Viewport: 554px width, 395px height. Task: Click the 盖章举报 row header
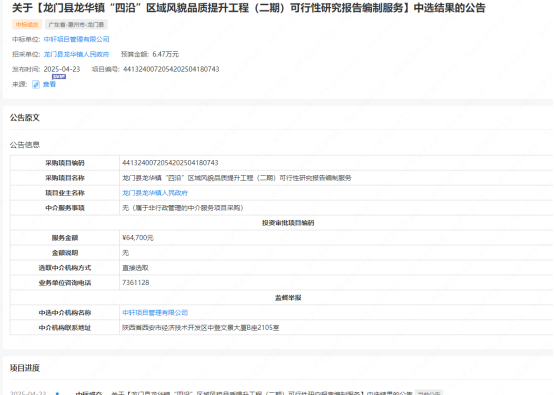point(288,298)
